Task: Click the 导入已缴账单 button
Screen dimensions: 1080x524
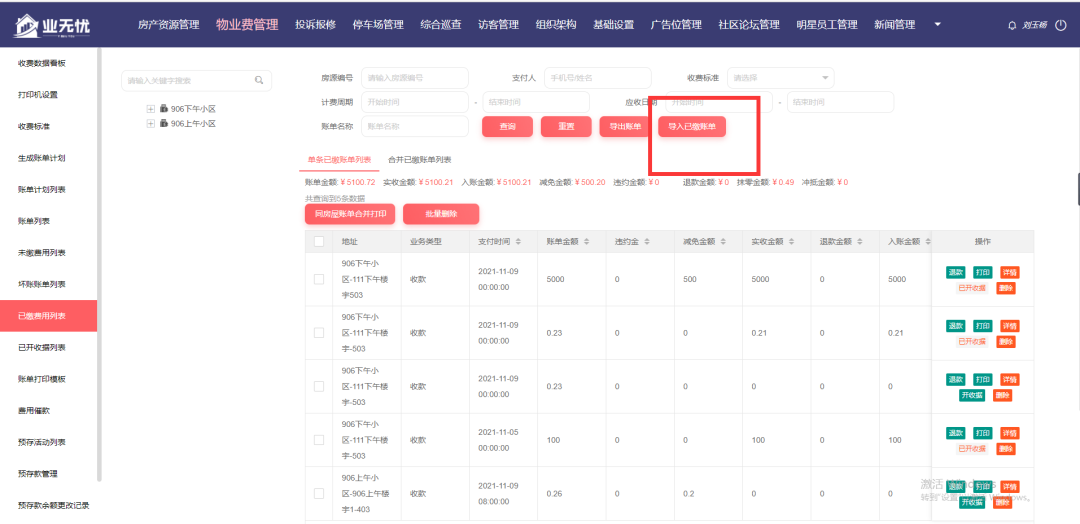Action: click(x=692, y=127)
